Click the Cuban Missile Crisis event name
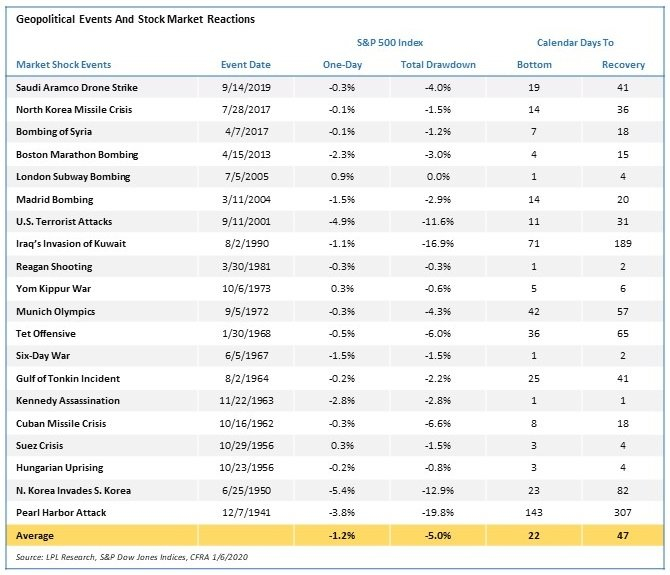Image resolution: width=670 pixels, height=575 pixels. click(x=61, y=423)
